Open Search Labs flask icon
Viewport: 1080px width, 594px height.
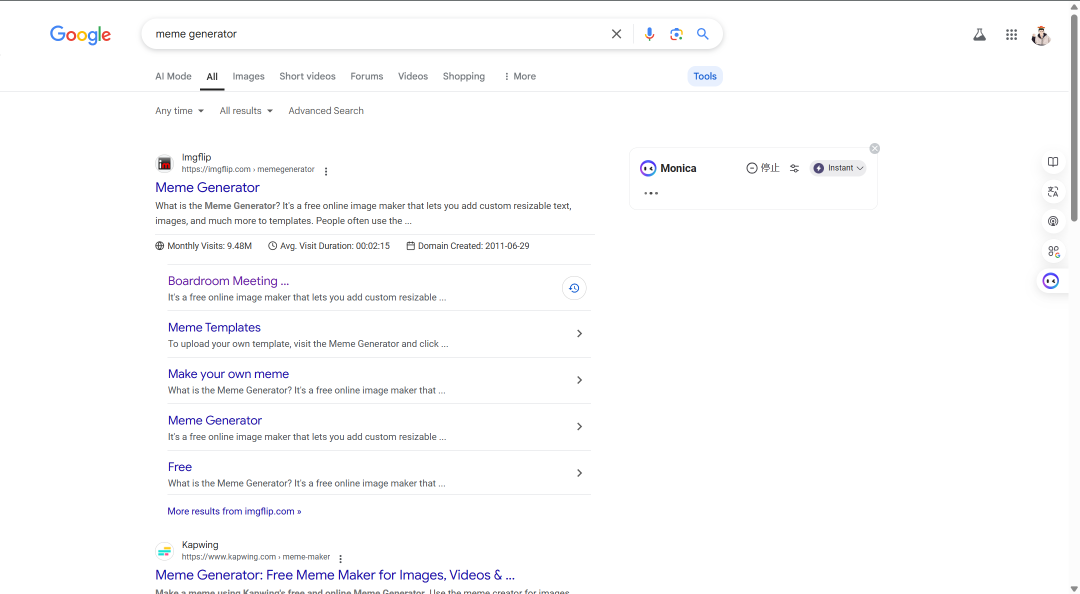[979, 34]
